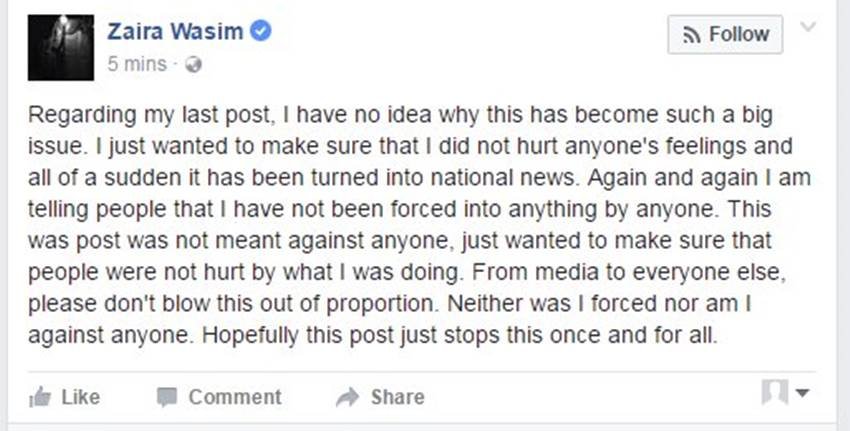
Task: Open the dropdown arrow beside the identity icon
Action: (x=802, y=393)
